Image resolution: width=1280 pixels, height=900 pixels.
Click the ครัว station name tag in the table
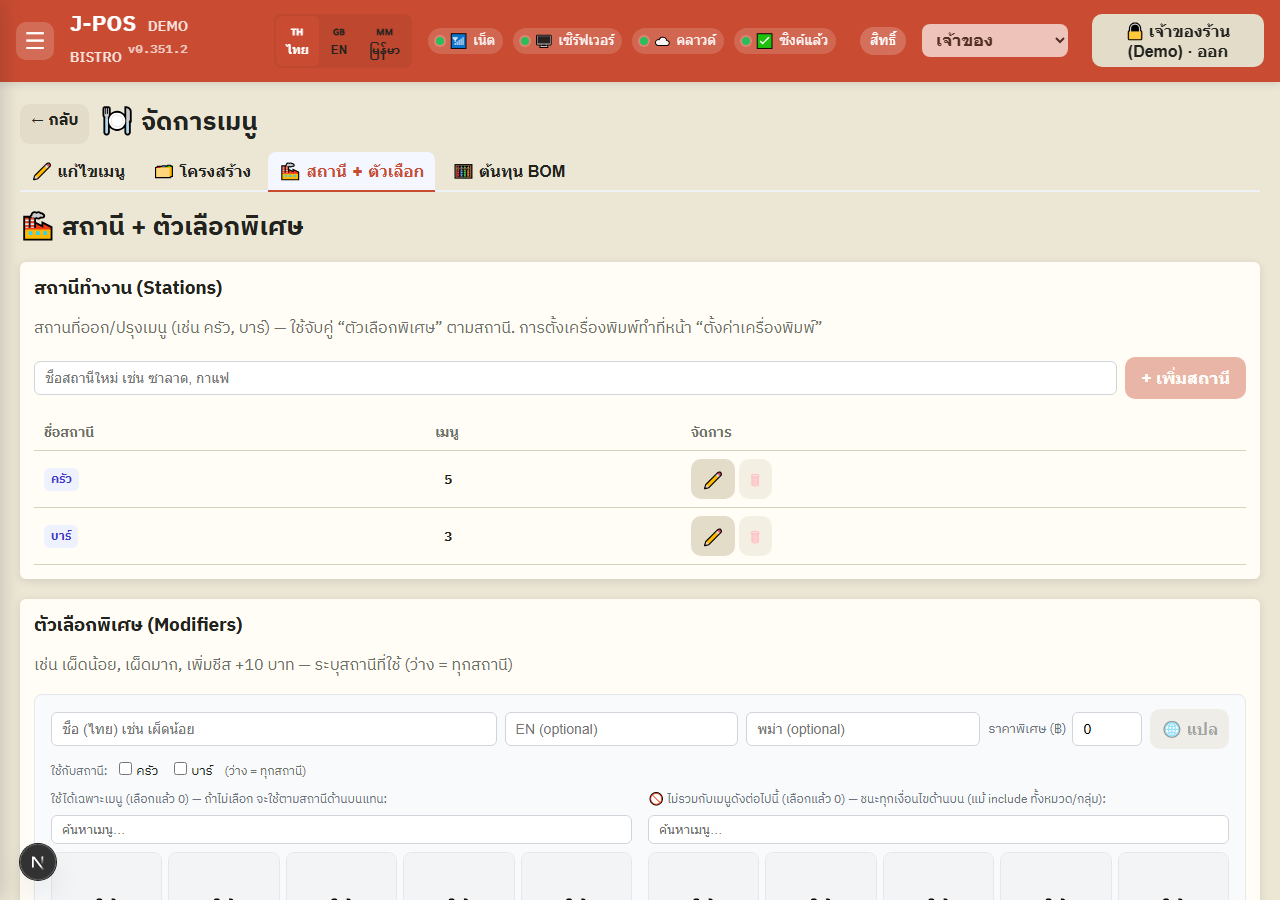61,479
